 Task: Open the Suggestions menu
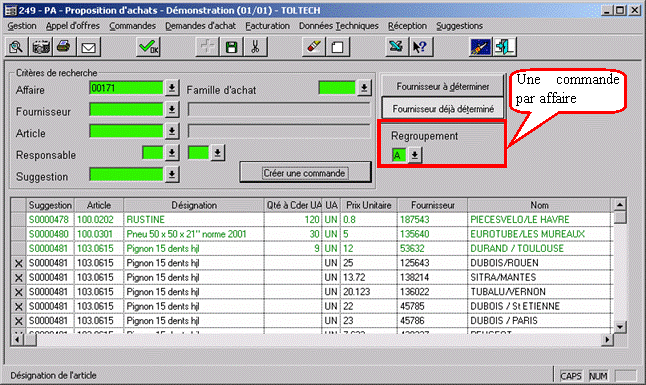tap(459, 26)
